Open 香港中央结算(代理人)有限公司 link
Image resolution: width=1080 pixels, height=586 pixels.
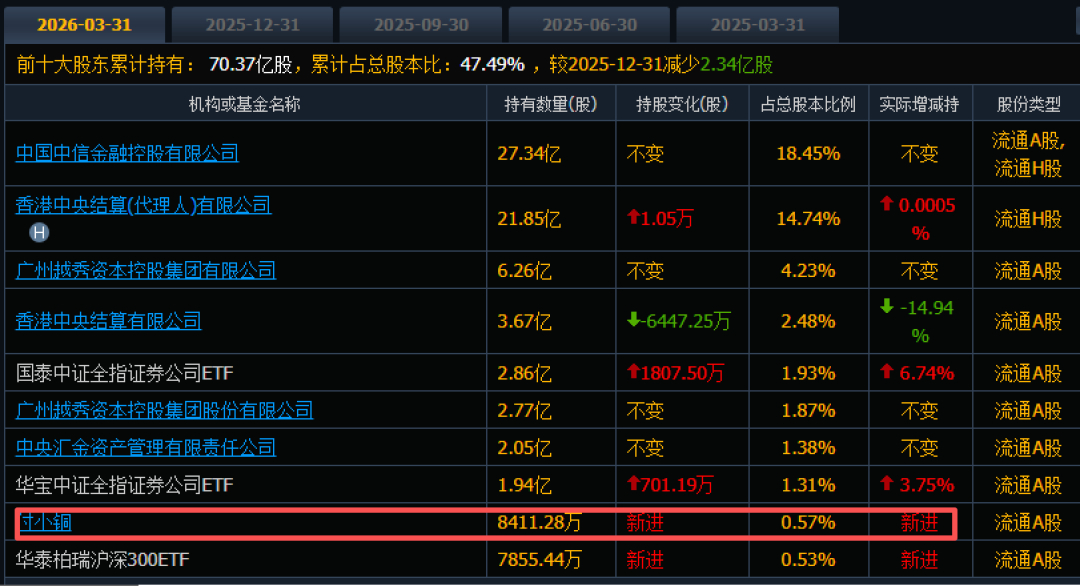(x=143, y=205)
